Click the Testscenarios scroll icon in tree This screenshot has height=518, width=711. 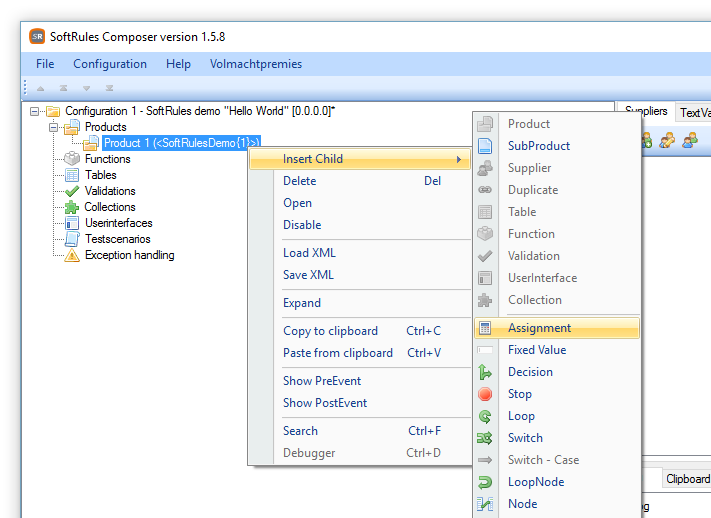tap(72, 239)
